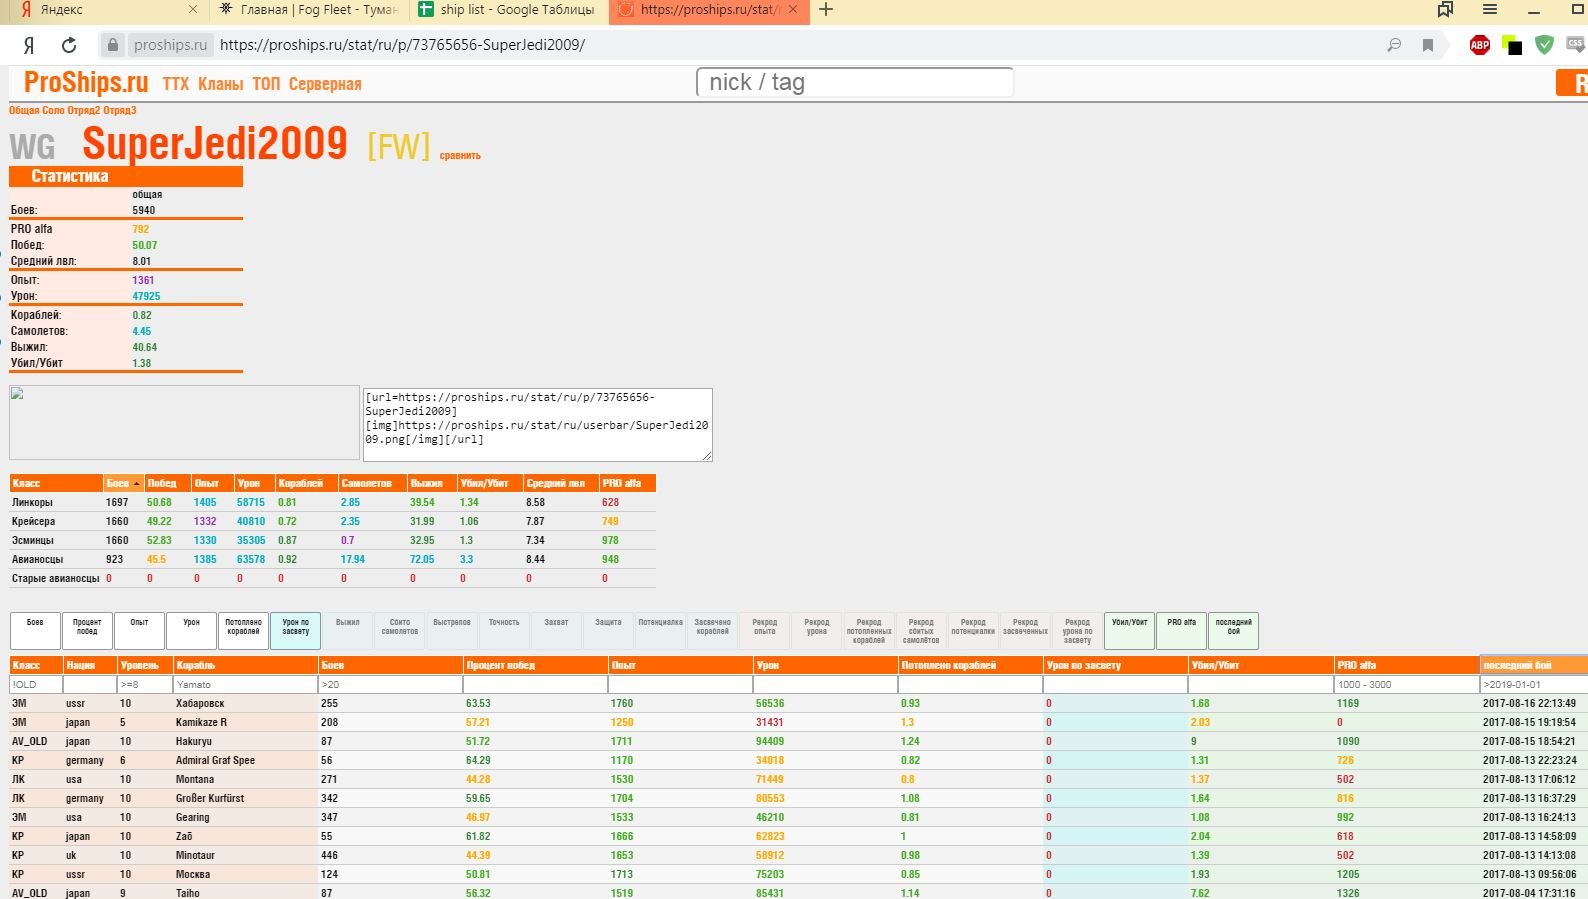Screen dimensions: 1588x899
Task: Click the Yandex home icon in toolbar
Action: tap(29, 45)
